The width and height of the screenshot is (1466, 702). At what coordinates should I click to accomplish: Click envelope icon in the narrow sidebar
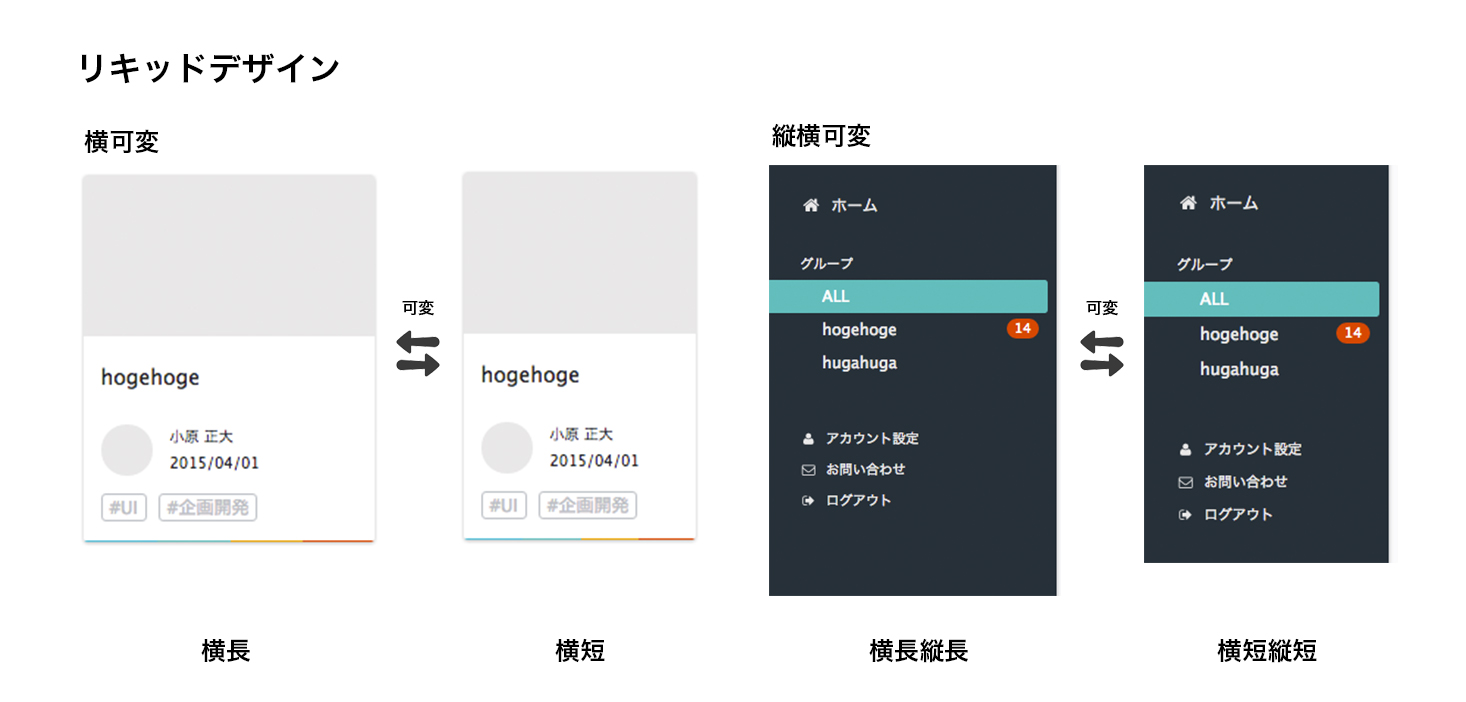tap(1186, 482)
